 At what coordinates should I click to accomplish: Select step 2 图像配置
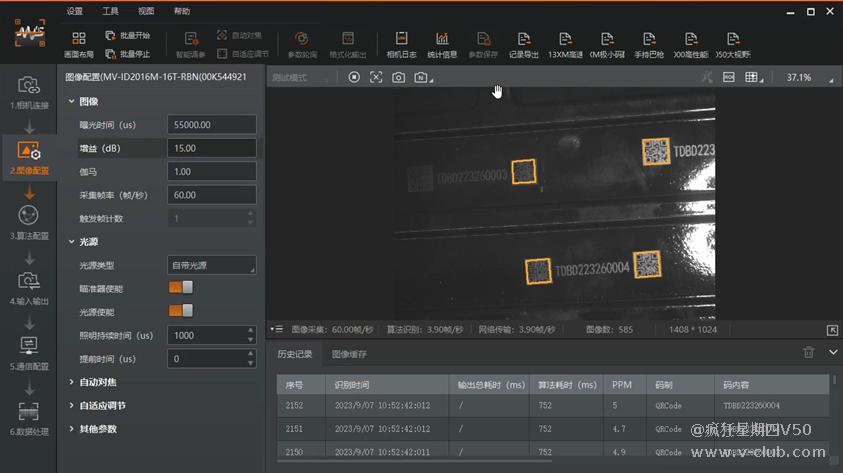pos(29,157)
